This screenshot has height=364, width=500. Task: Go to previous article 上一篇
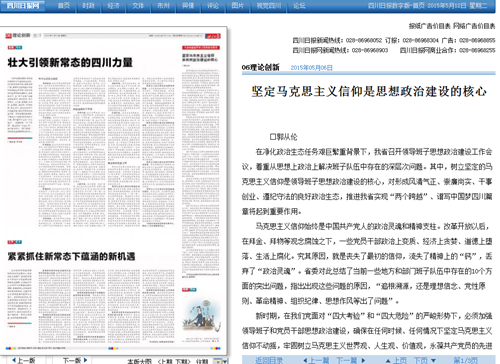(x=319, y=360)
